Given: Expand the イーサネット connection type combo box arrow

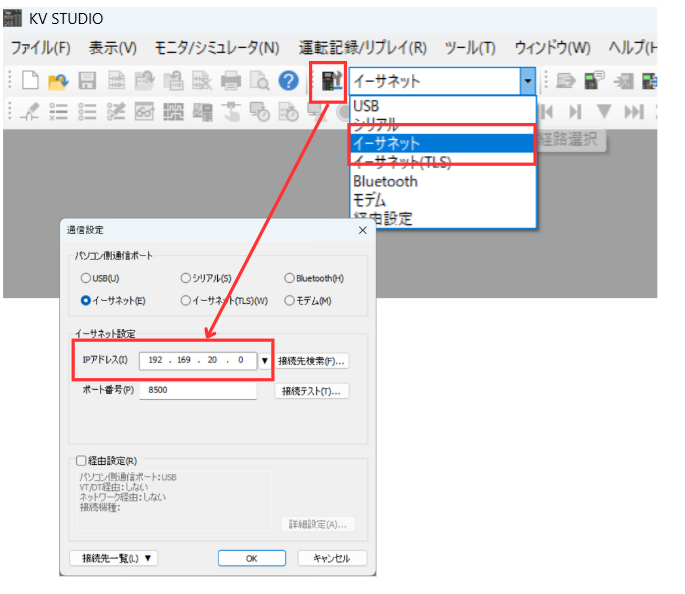Looking at the screenshot, I should point(528,81).
